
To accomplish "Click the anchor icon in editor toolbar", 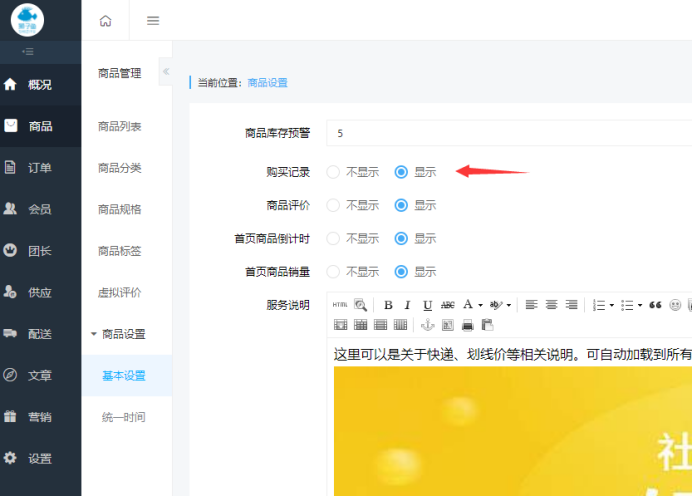I will [x=427, y=325].
